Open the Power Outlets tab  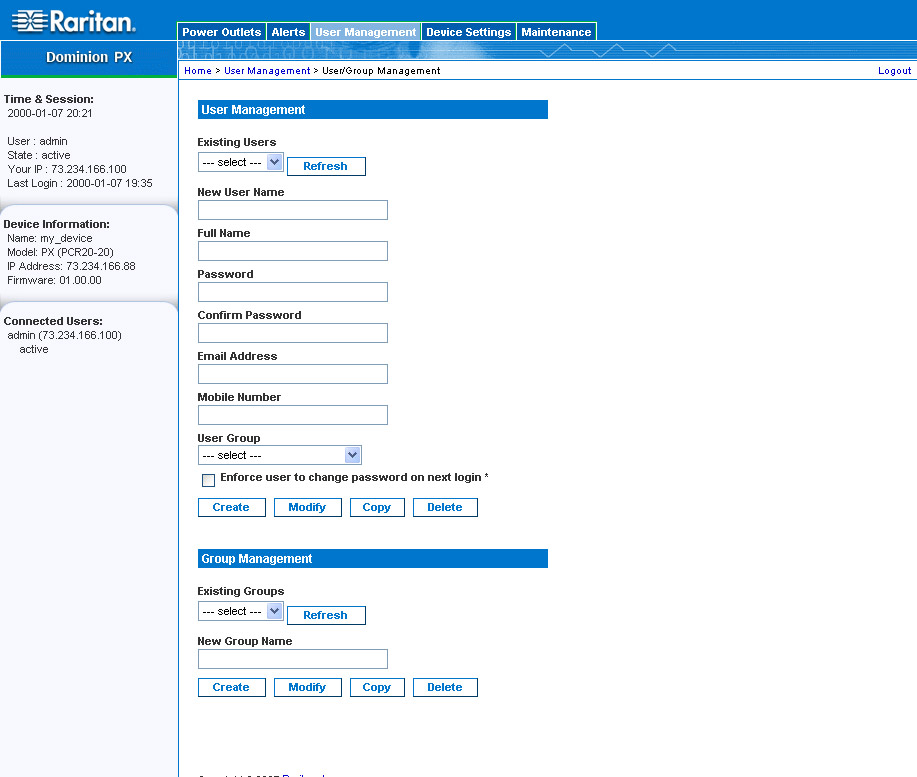[221, 32]
